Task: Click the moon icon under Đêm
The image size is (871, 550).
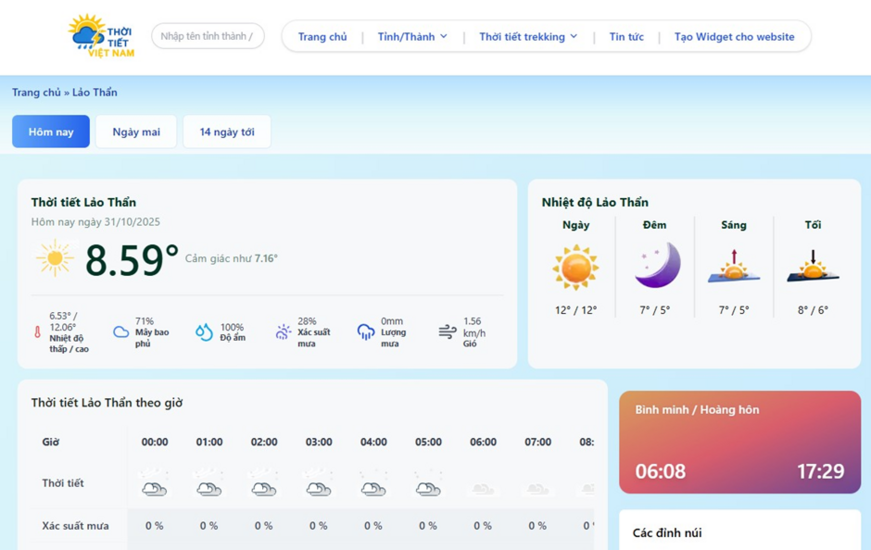Action: [x=656, y=266]
